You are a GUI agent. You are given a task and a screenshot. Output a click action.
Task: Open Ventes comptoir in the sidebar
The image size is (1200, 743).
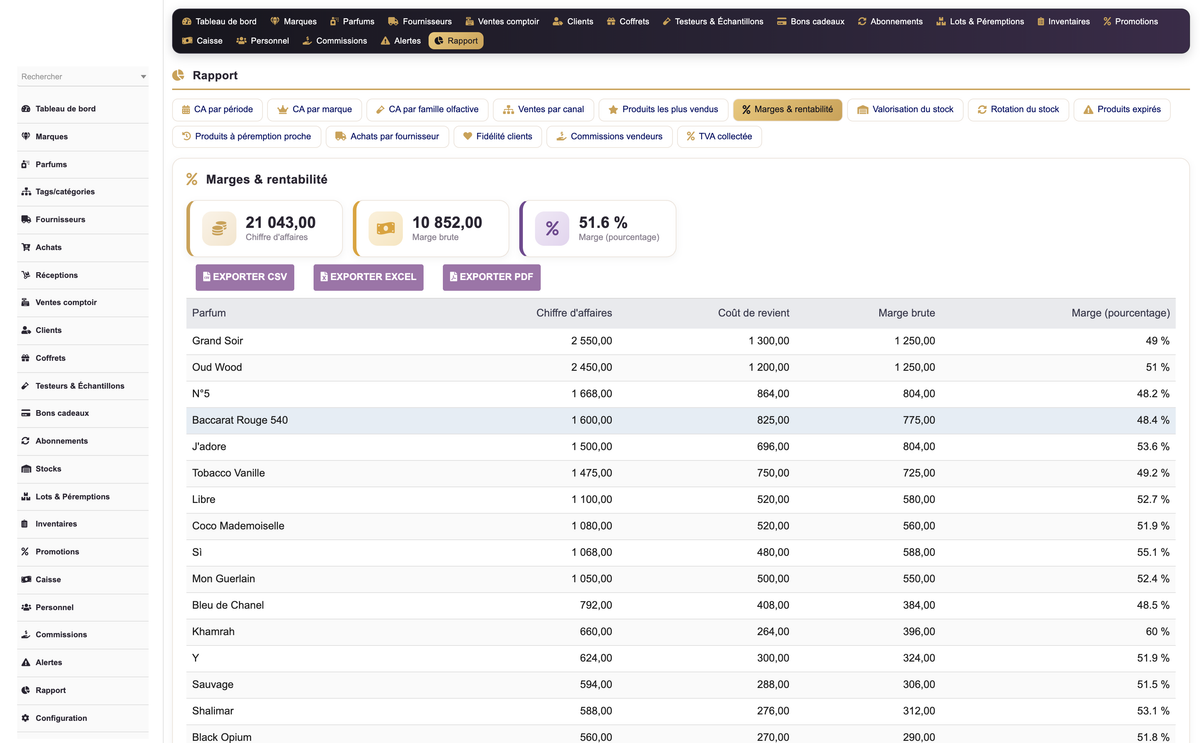point(82,302)
